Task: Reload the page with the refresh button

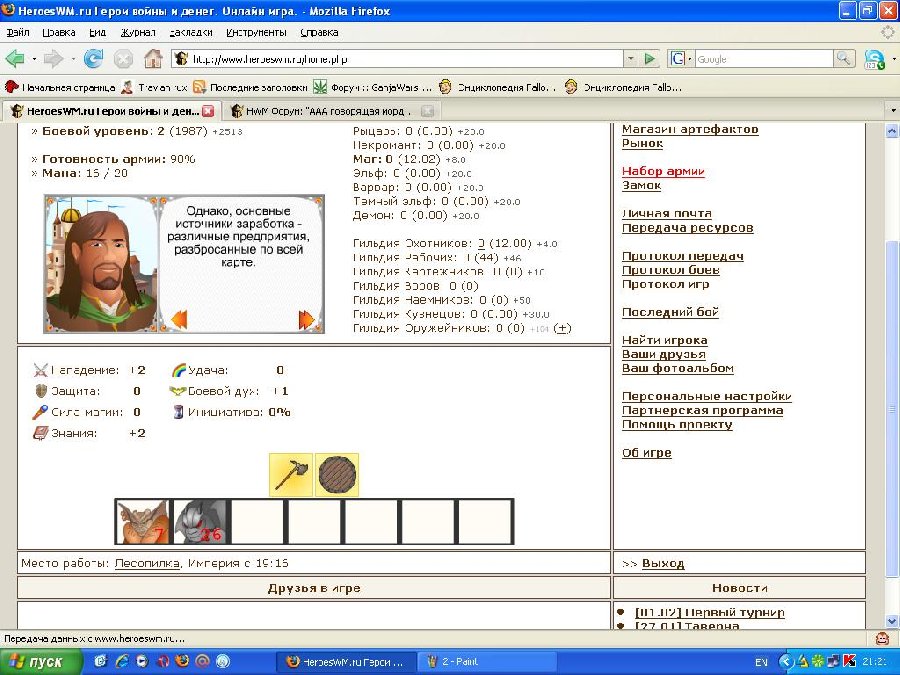Action: 94,59
